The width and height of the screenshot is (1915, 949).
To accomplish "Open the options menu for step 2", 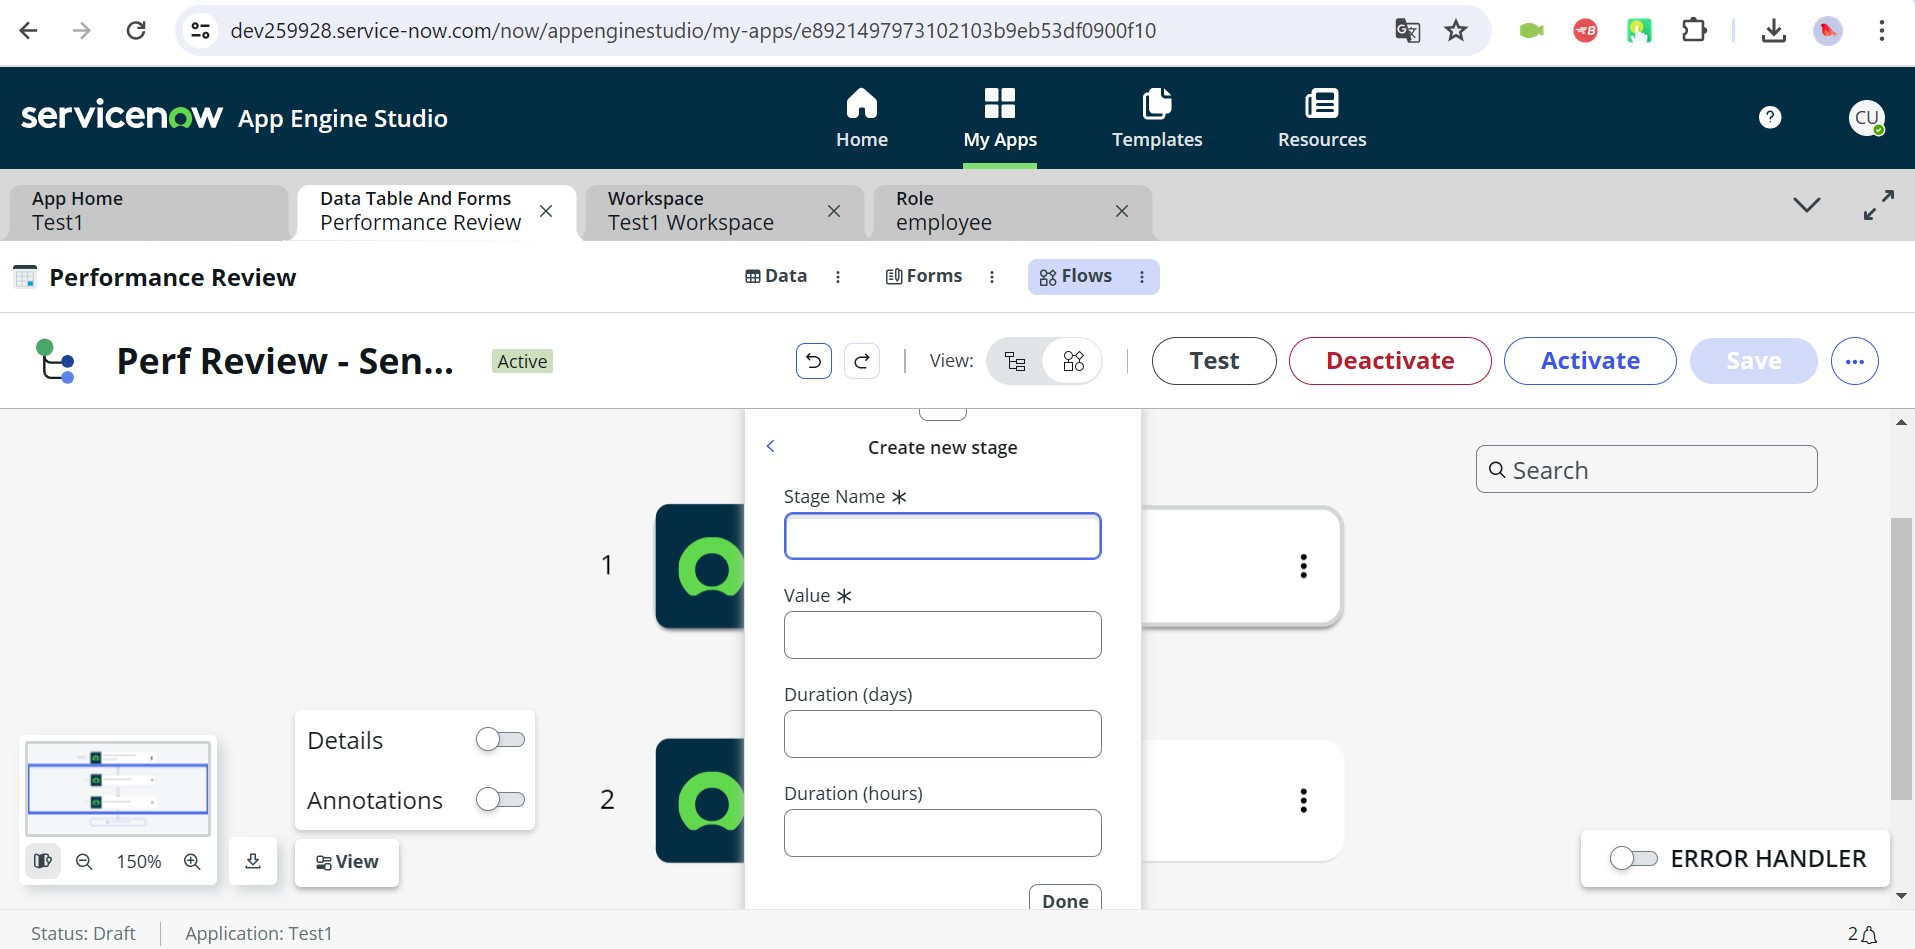I will tap(1303, 800).
